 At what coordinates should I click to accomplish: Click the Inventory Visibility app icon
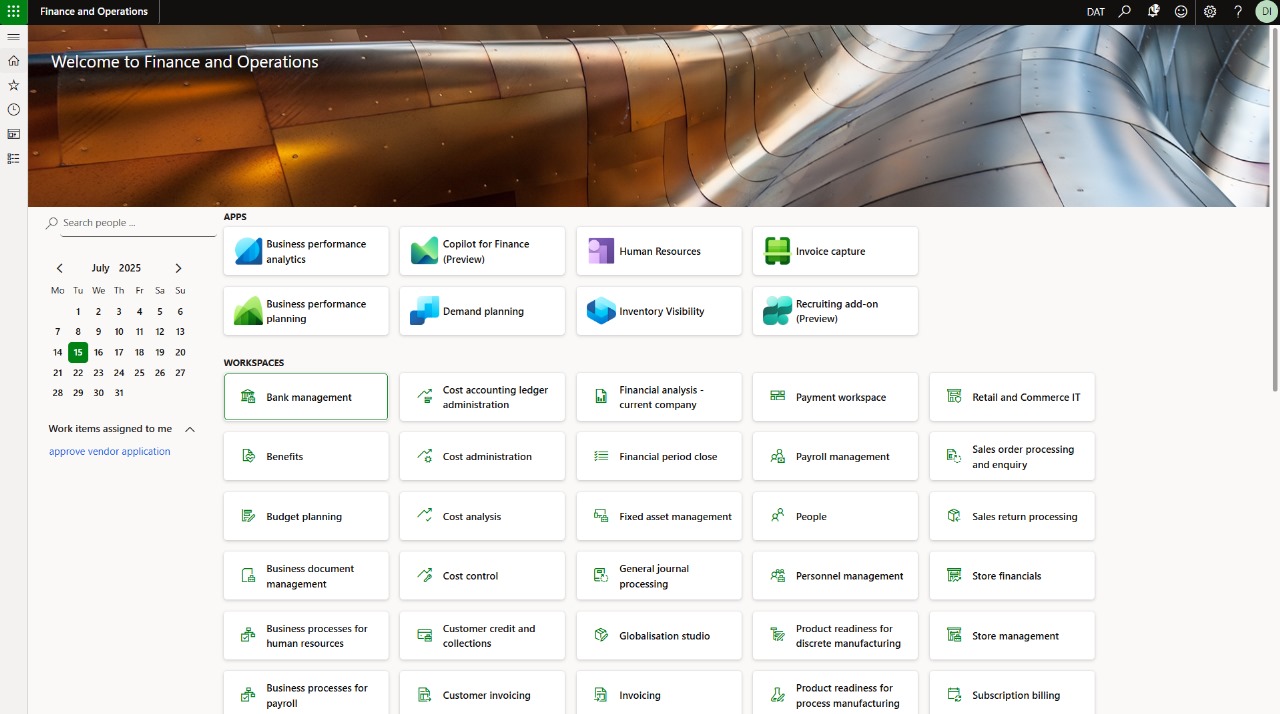click(x=601, y=311)
